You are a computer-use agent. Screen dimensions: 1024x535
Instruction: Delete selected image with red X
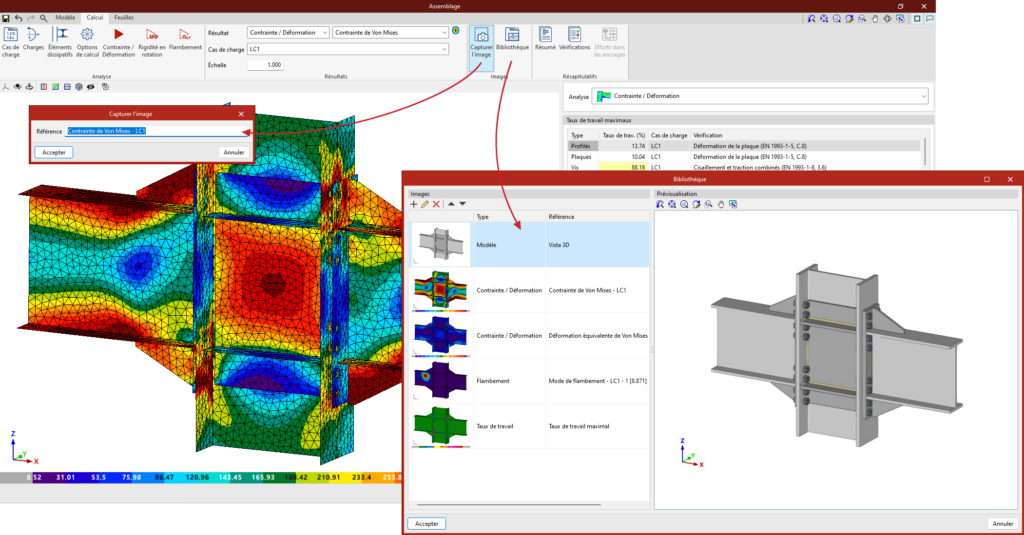(436, 203)
